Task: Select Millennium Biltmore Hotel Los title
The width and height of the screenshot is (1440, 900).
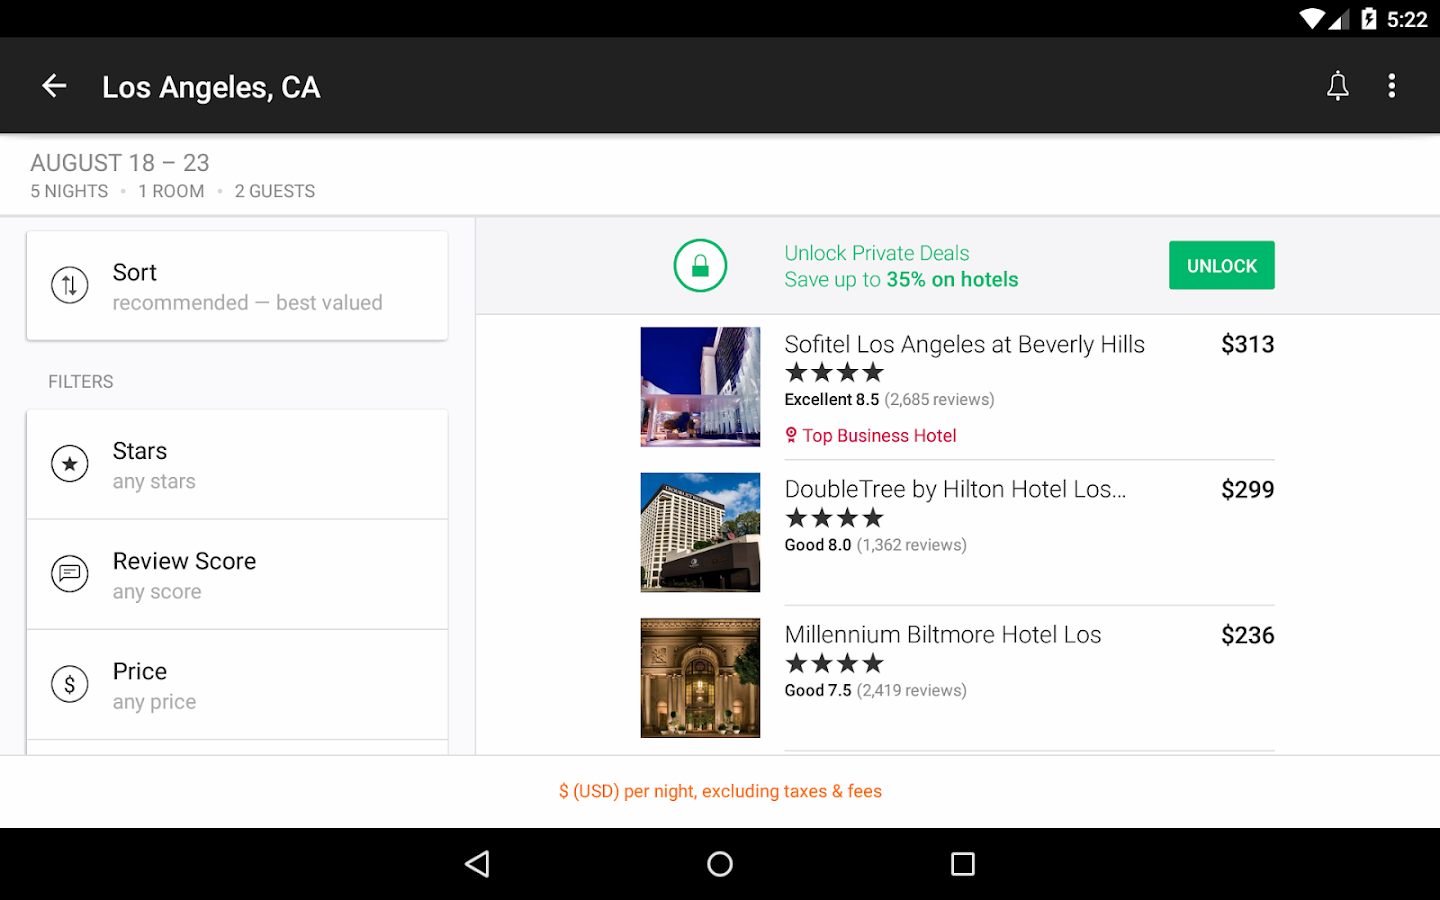Action: click(x=943, y=635)
